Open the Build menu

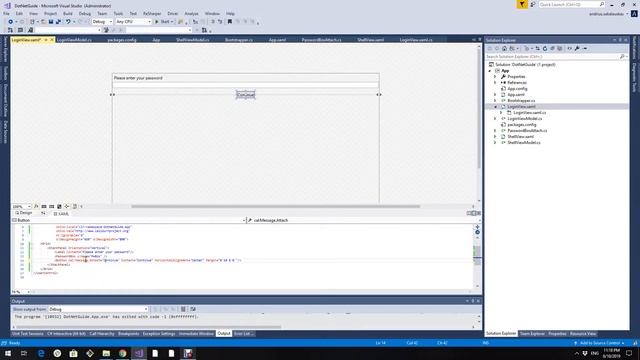tap(68, 13)
